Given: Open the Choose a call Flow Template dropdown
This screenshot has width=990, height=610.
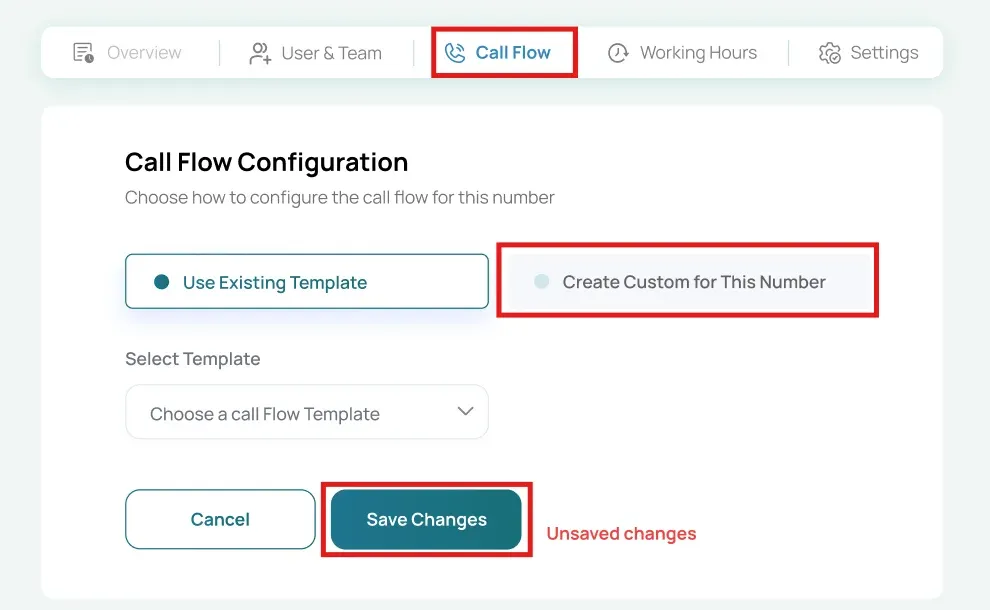Looking at the screenshot, I should 307,412.
